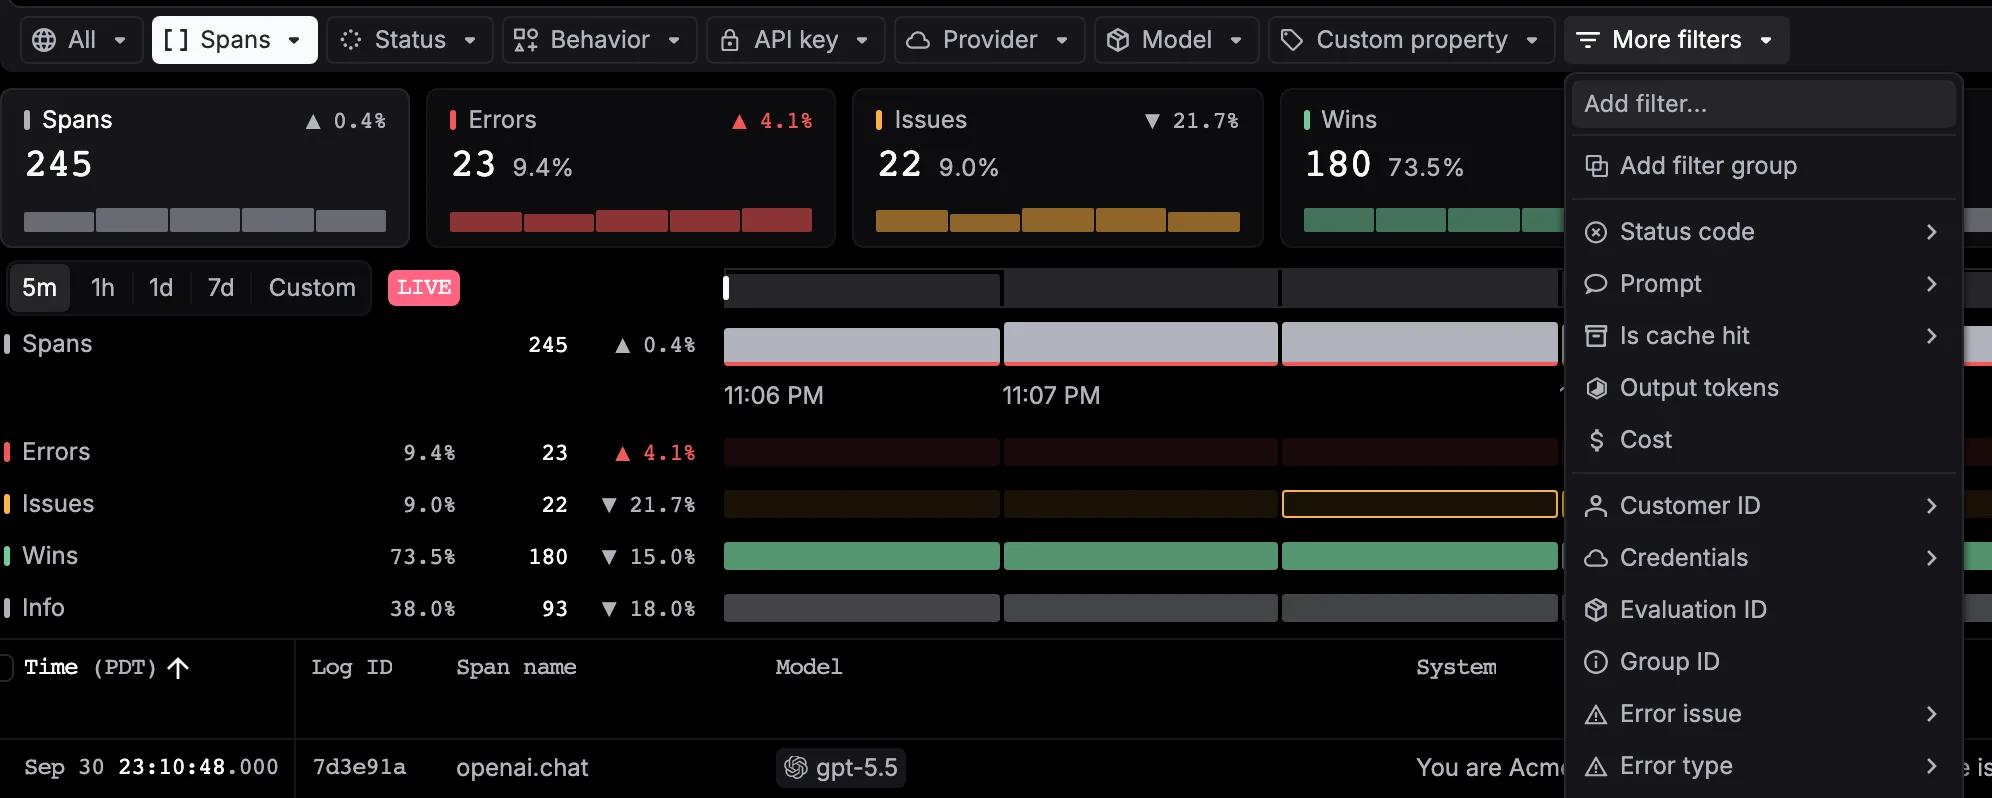Click the Behavior shapes icon
1992x798 pixels.
click(526, 40)
